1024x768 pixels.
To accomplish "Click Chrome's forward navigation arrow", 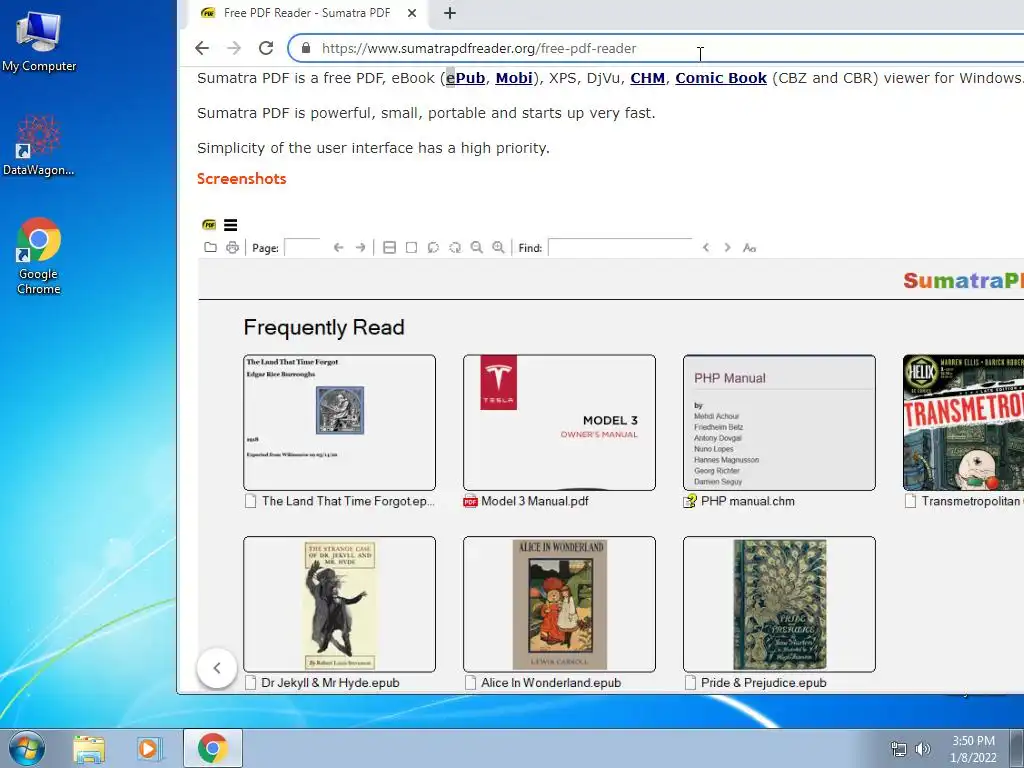I will coord(234,48).
